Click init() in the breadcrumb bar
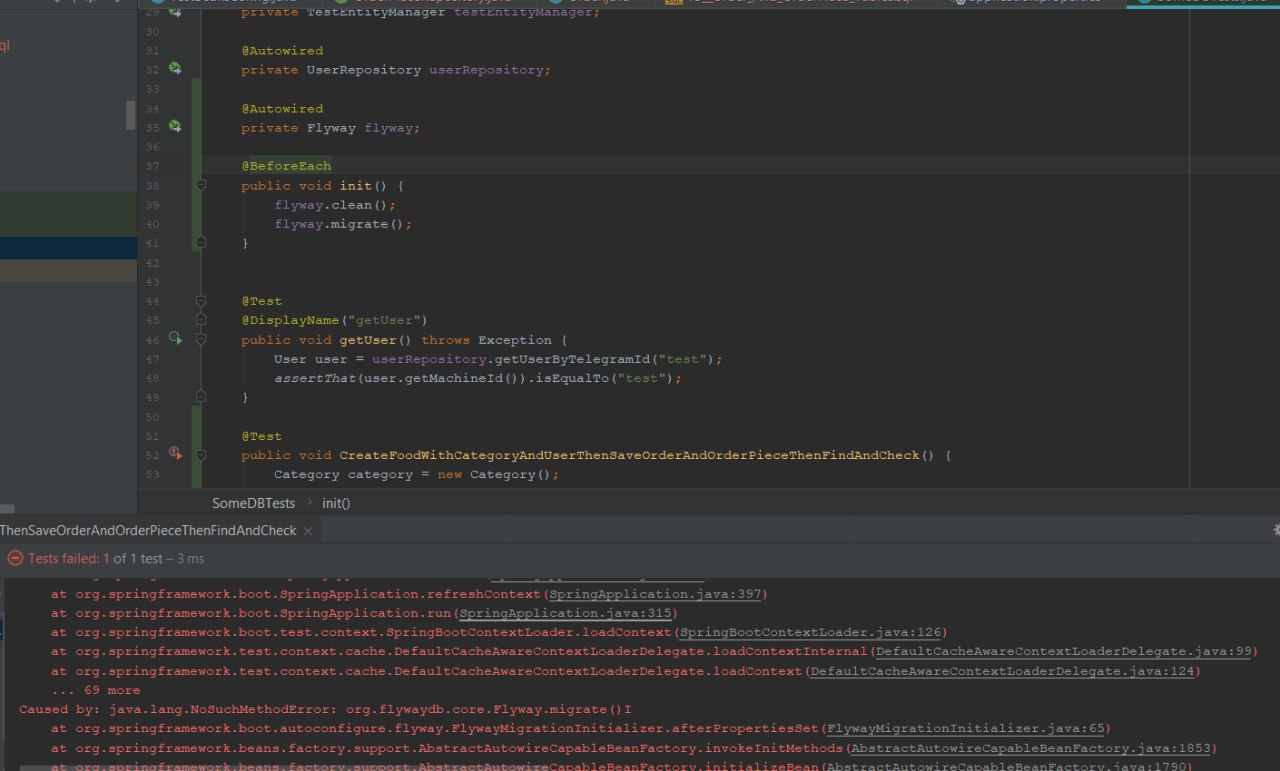The width and height of the screenshot is (1280, 771). click(336, 503)
